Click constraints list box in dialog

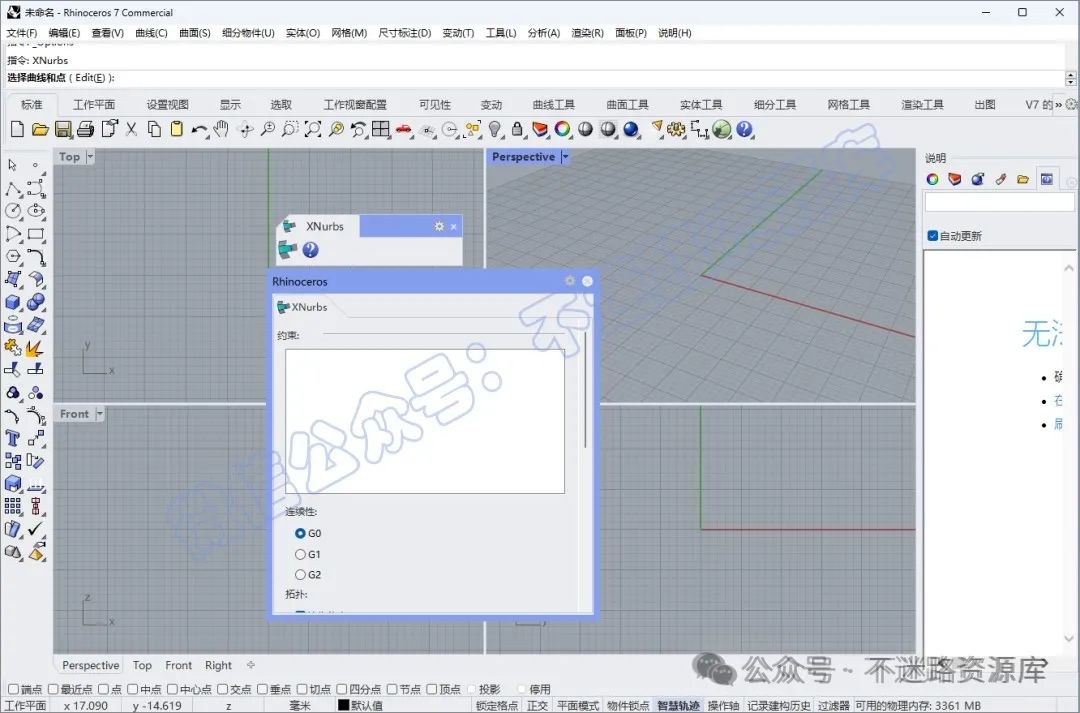point(425,421)
